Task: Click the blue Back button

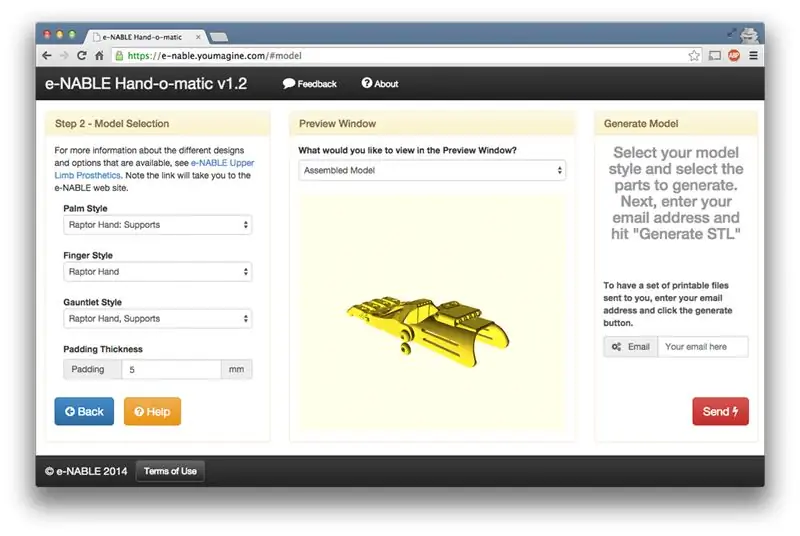Action: coord(84,412)
